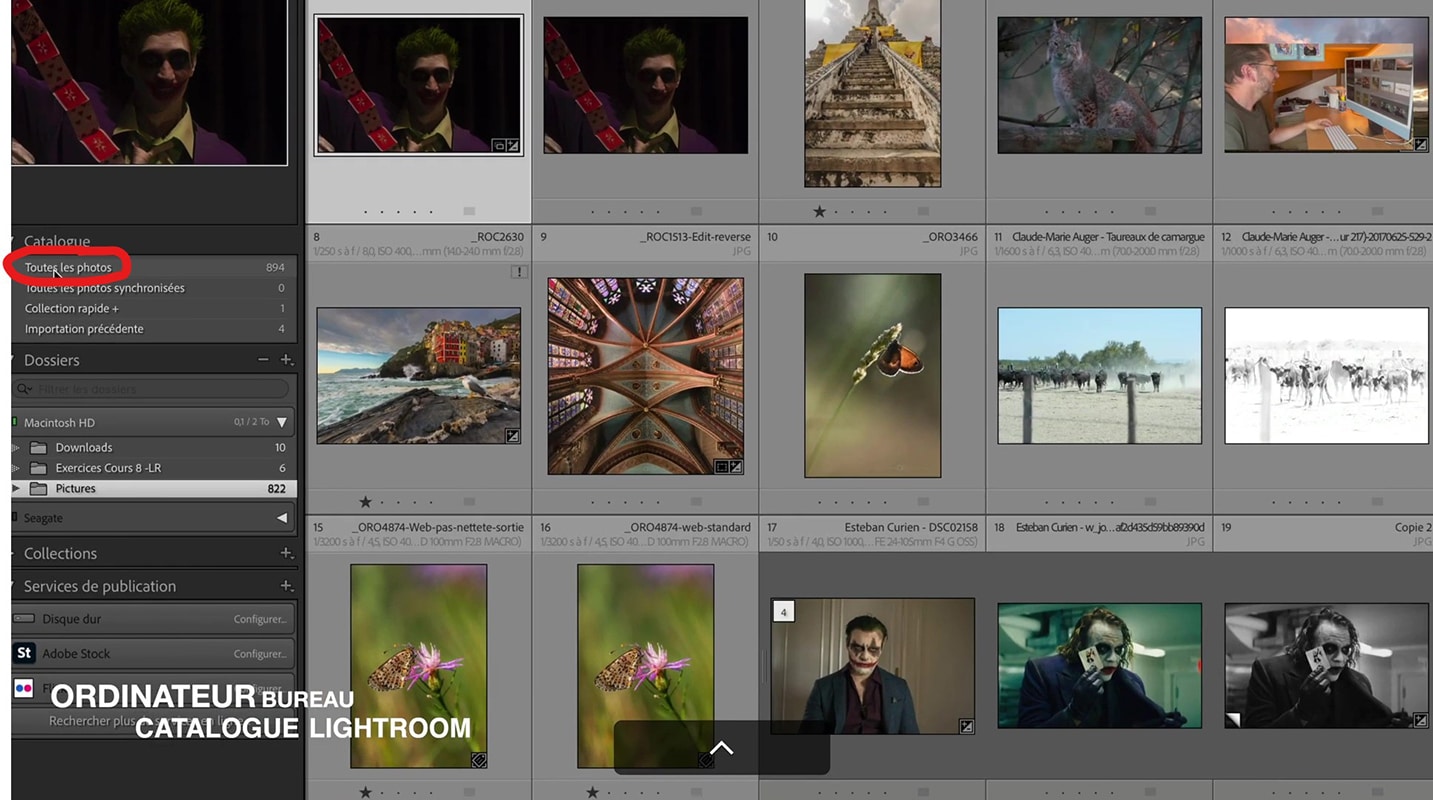
Task: Expand the Downloads folder triangle
Action: [x=15, y=448]
